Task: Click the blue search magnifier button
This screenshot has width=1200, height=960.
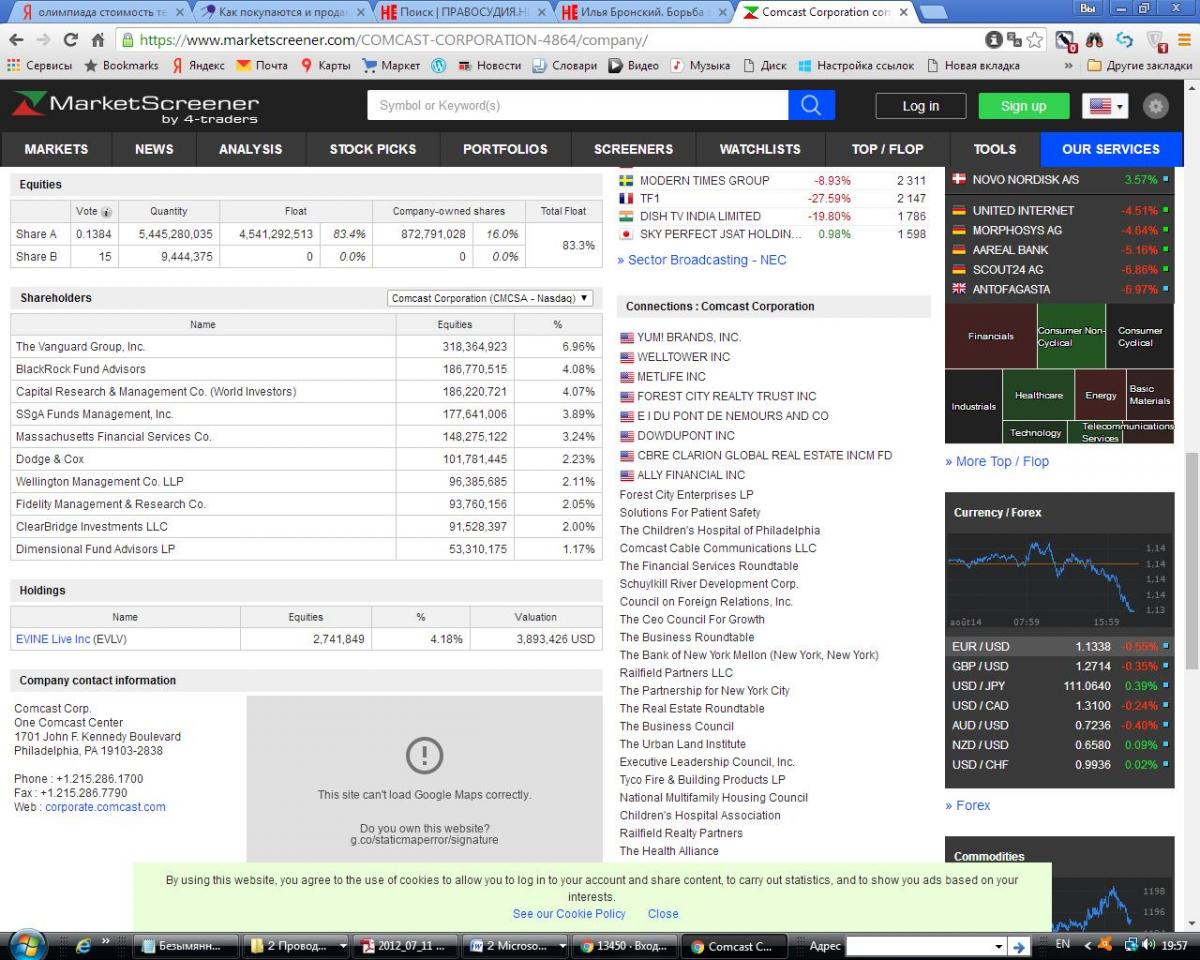Action: pos(811,105)
